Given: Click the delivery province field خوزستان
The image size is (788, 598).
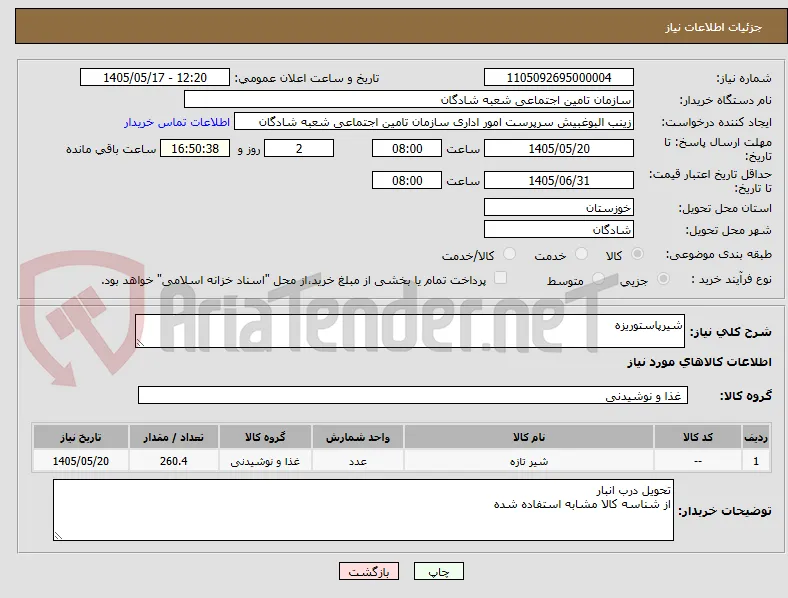Looking at the screenshot, I should 558,208.
